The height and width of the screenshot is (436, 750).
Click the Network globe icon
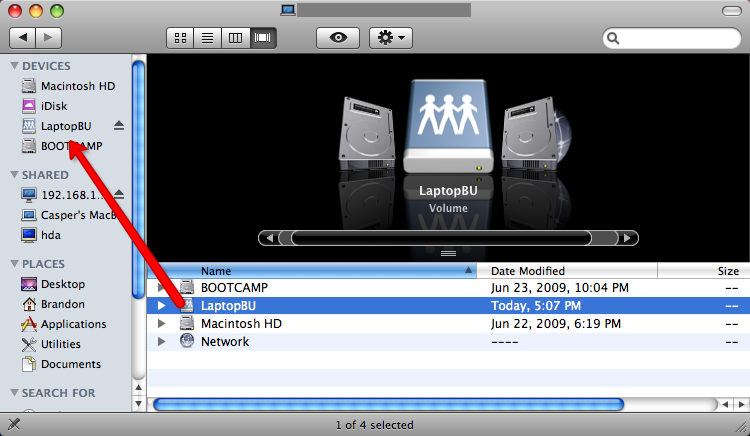pos(187,341)
